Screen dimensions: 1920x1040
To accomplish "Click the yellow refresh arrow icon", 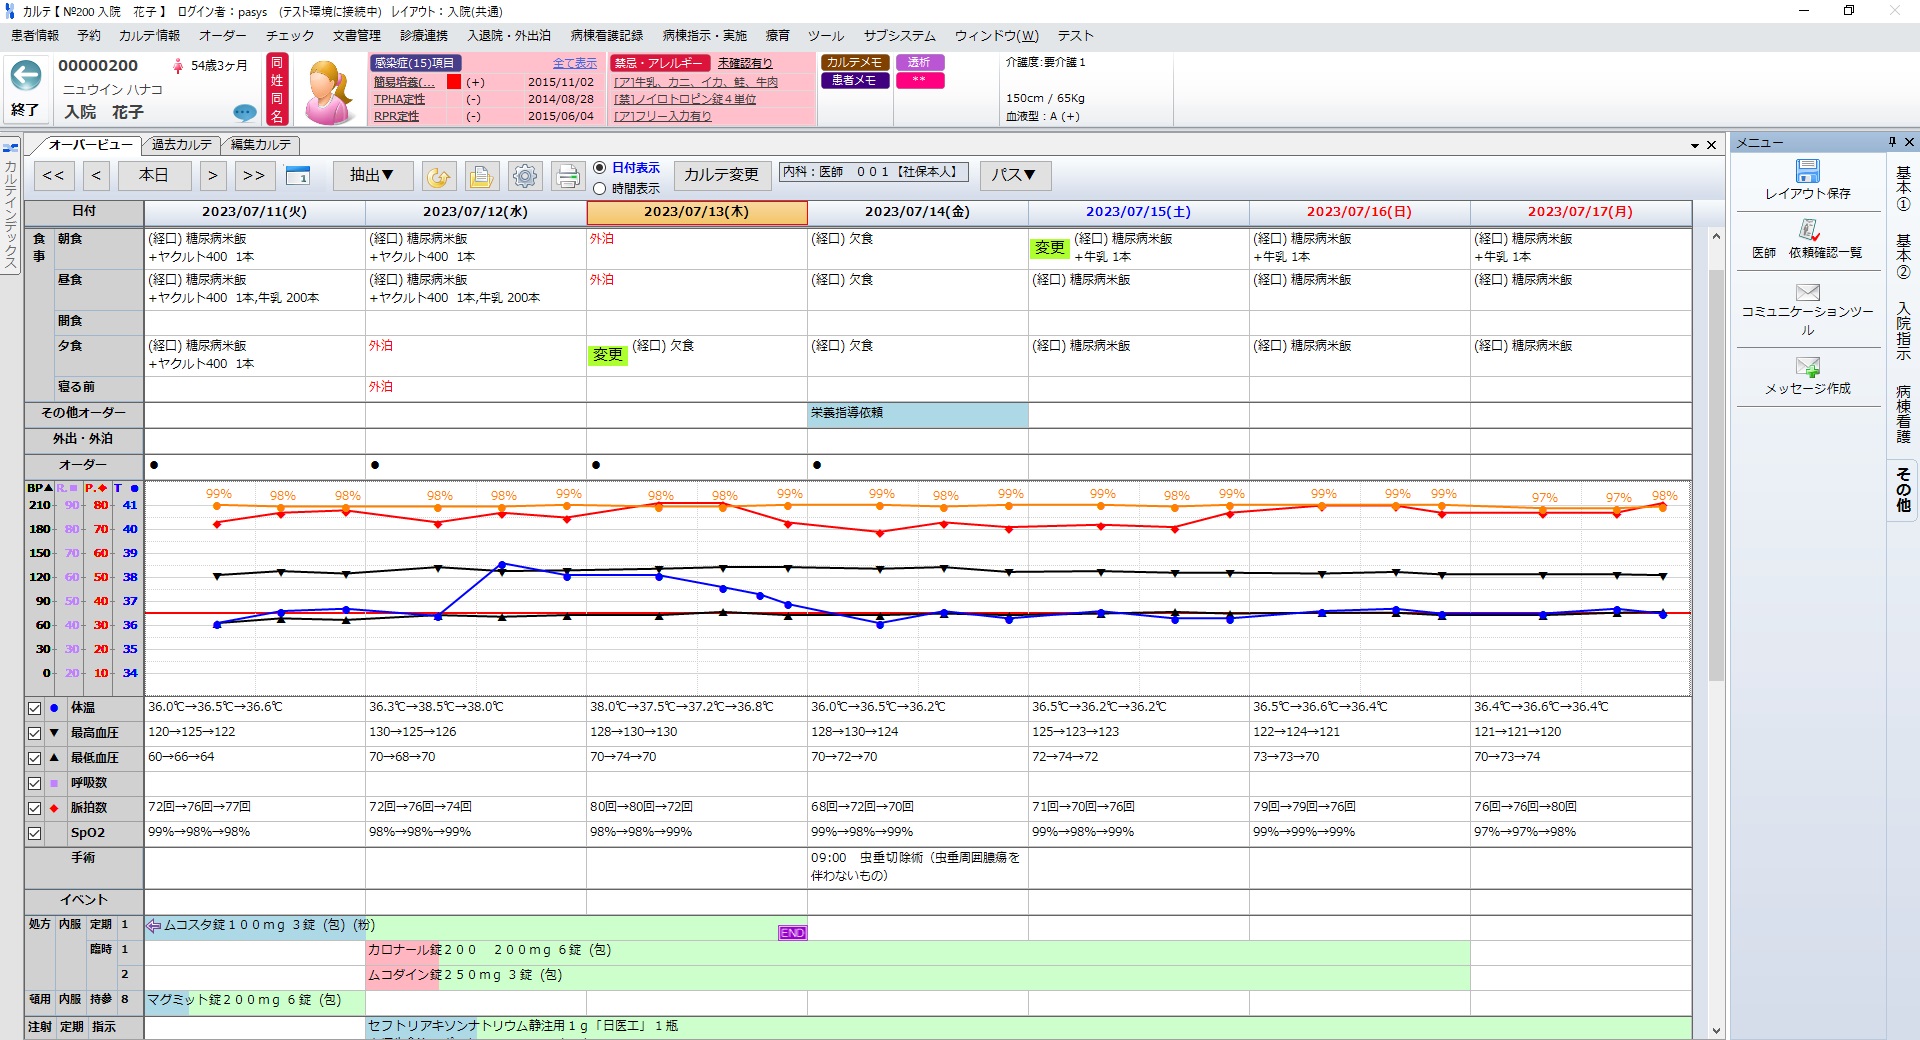I will (437, 176).
